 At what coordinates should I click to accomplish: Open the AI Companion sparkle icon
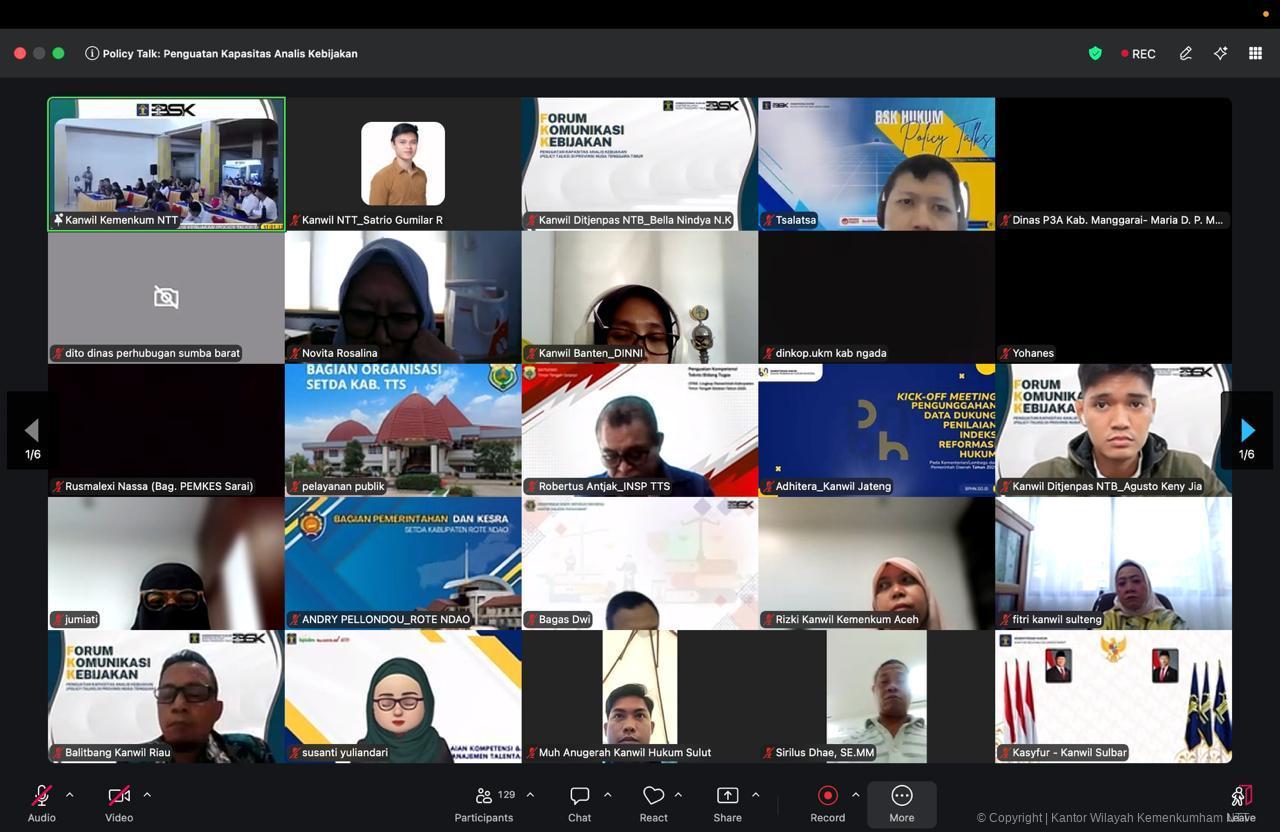point(1220,54)
